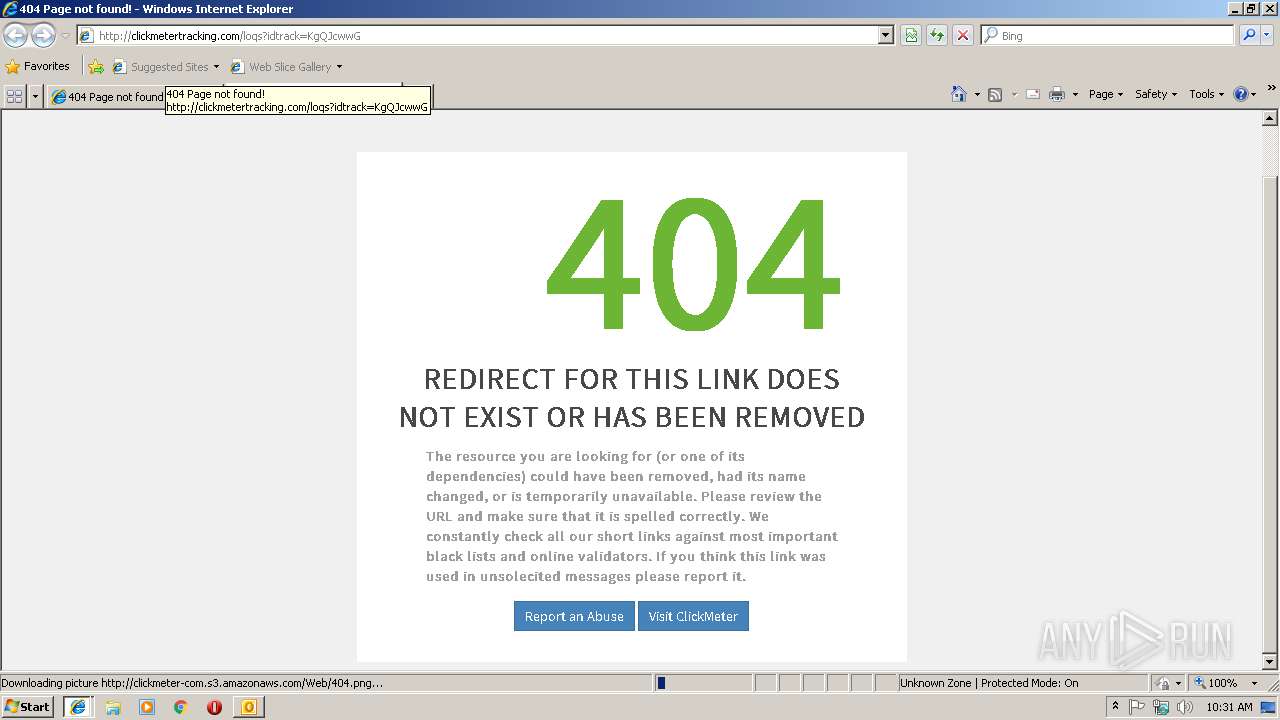Click Unknown Zone Protected Mode status text

[988, 683]
